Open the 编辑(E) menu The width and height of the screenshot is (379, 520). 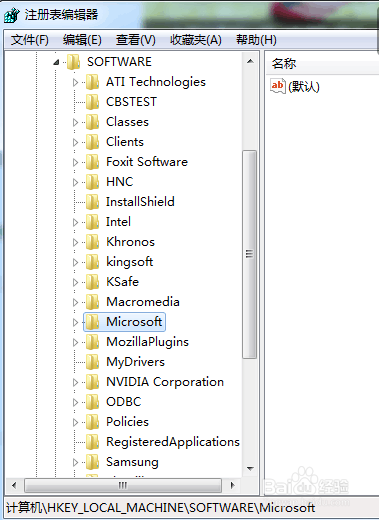pyautogui.click(x=82, y=40)
